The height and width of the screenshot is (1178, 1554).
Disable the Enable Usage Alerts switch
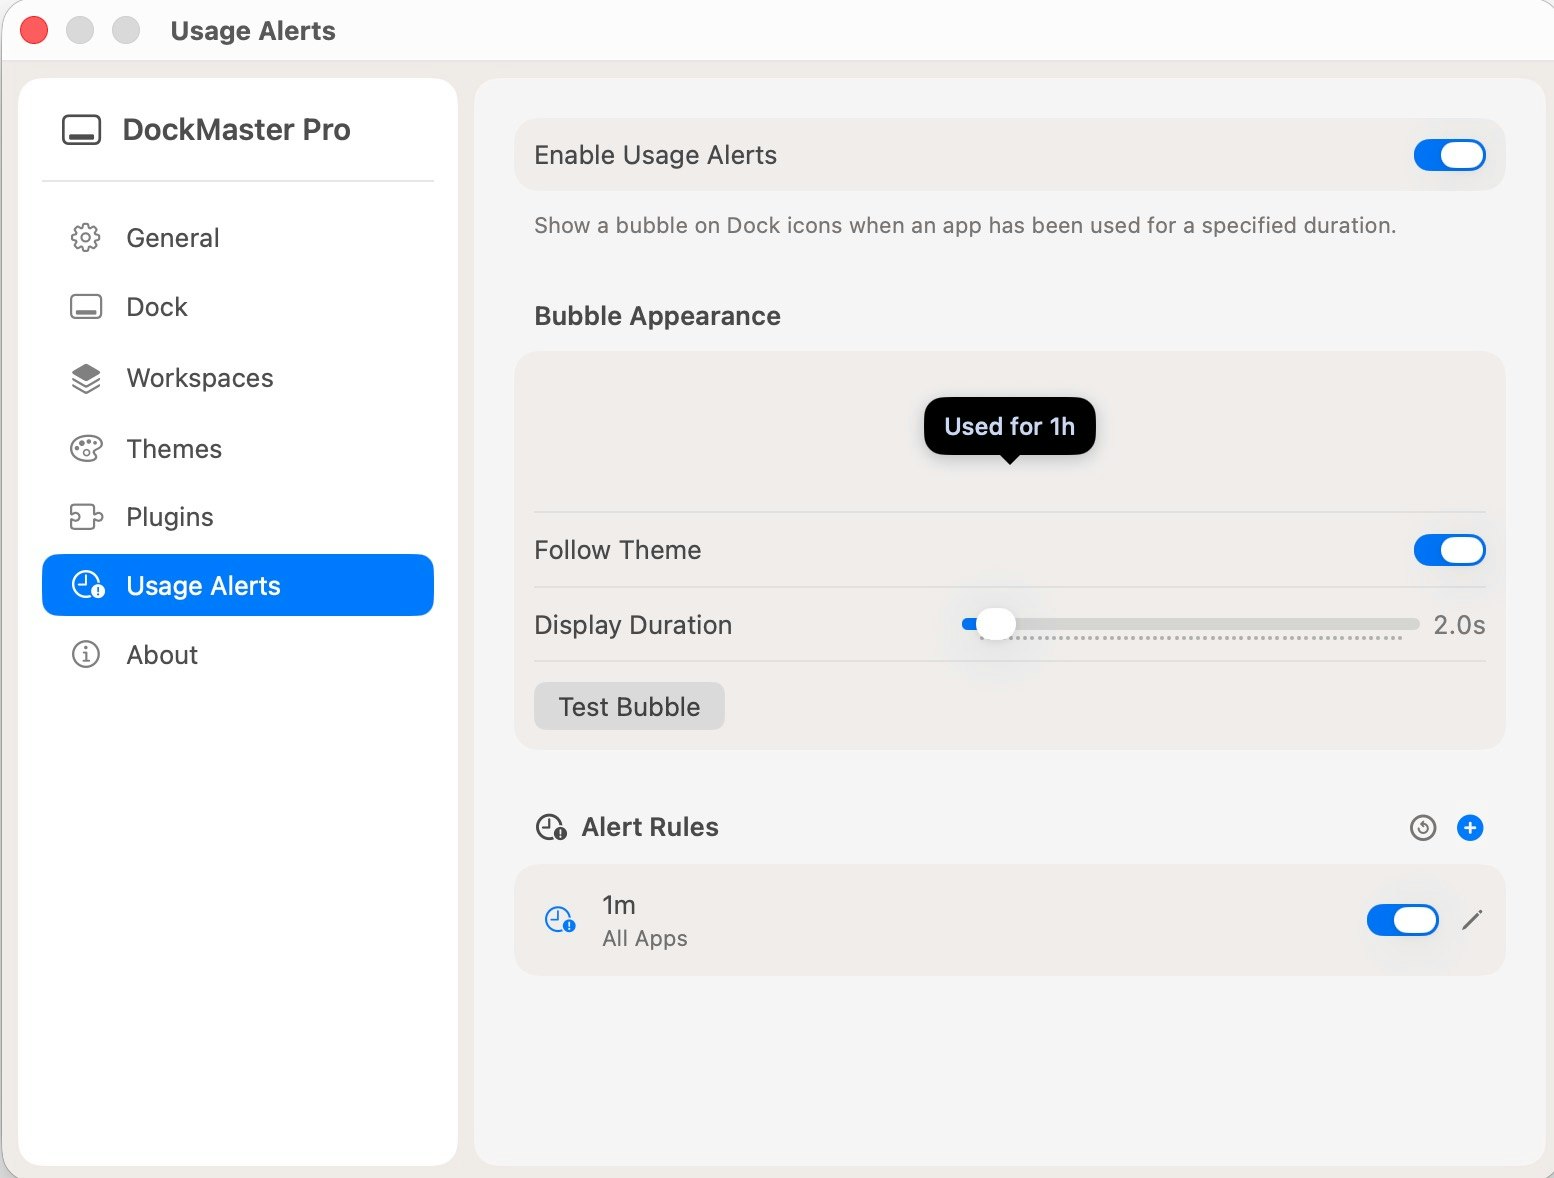(1449, 155)
